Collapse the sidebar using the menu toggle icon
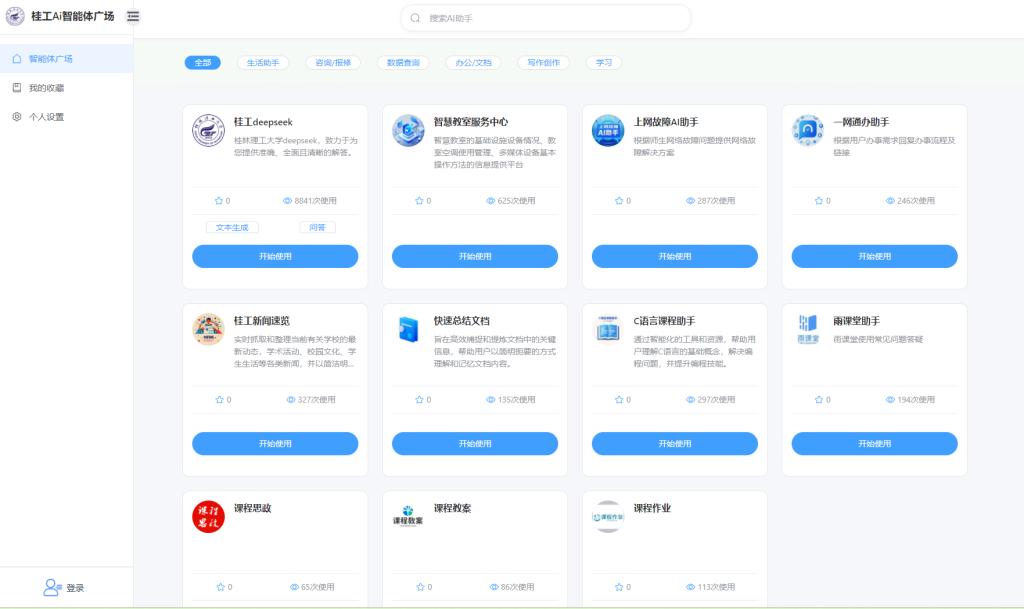 click(133, 16)
